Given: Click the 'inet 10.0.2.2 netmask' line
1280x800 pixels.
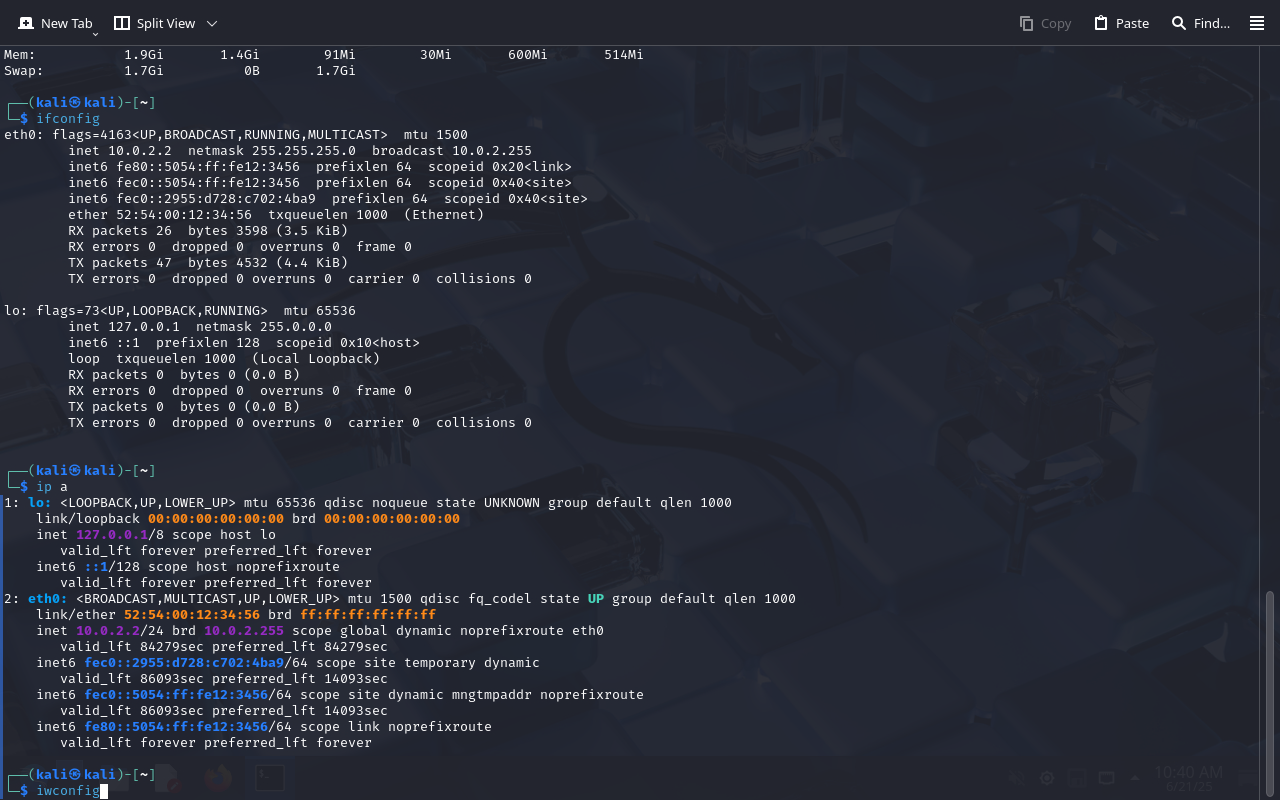Looking at the screenshot, I should (300, 151).
